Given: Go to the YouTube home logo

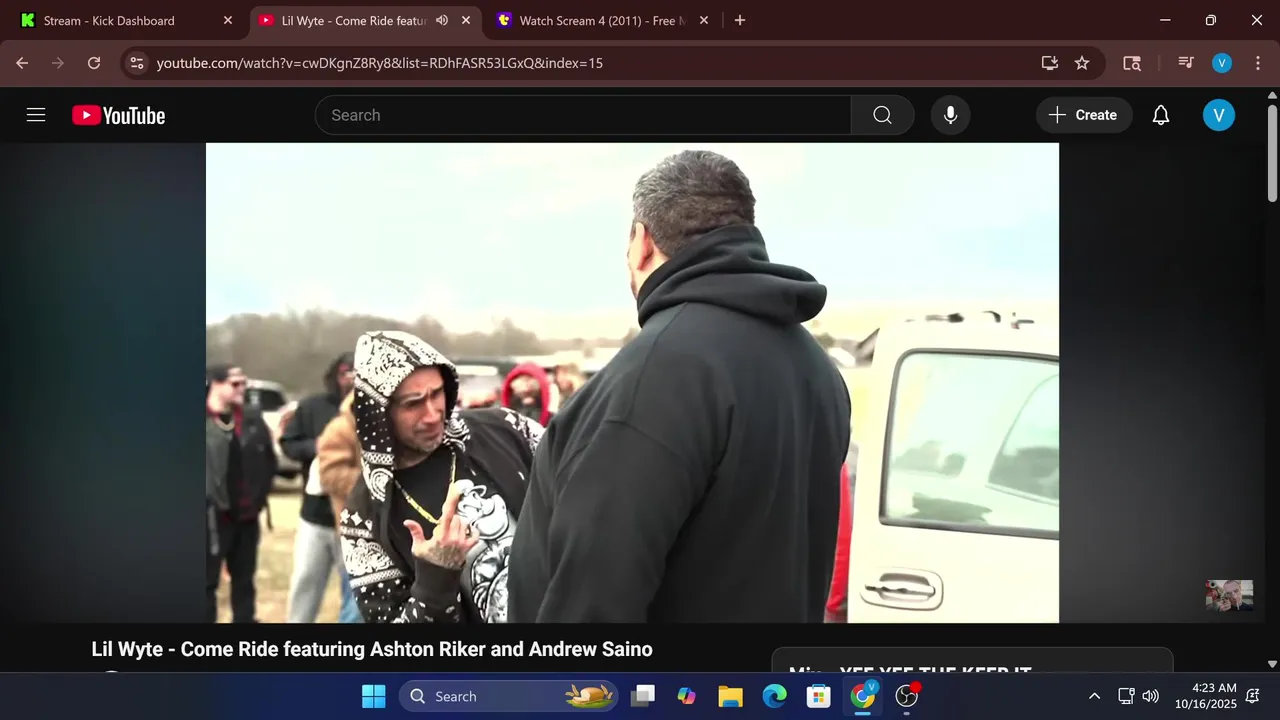Looking at the screenshot, I should (x=118, y=115).
